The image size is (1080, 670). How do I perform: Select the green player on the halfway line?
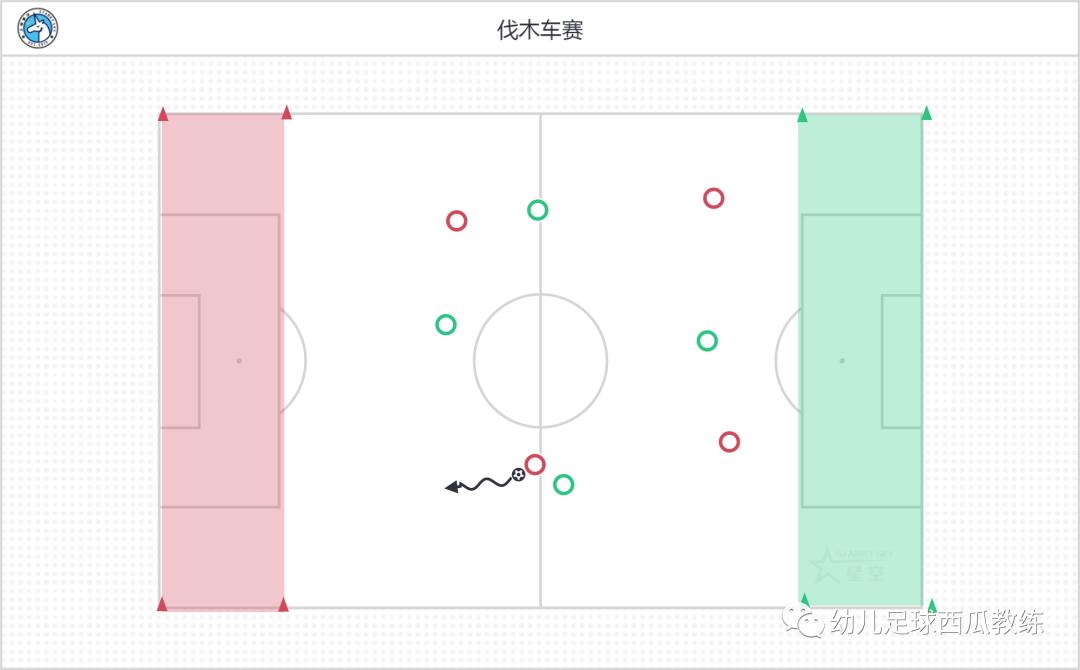point(538,210)
